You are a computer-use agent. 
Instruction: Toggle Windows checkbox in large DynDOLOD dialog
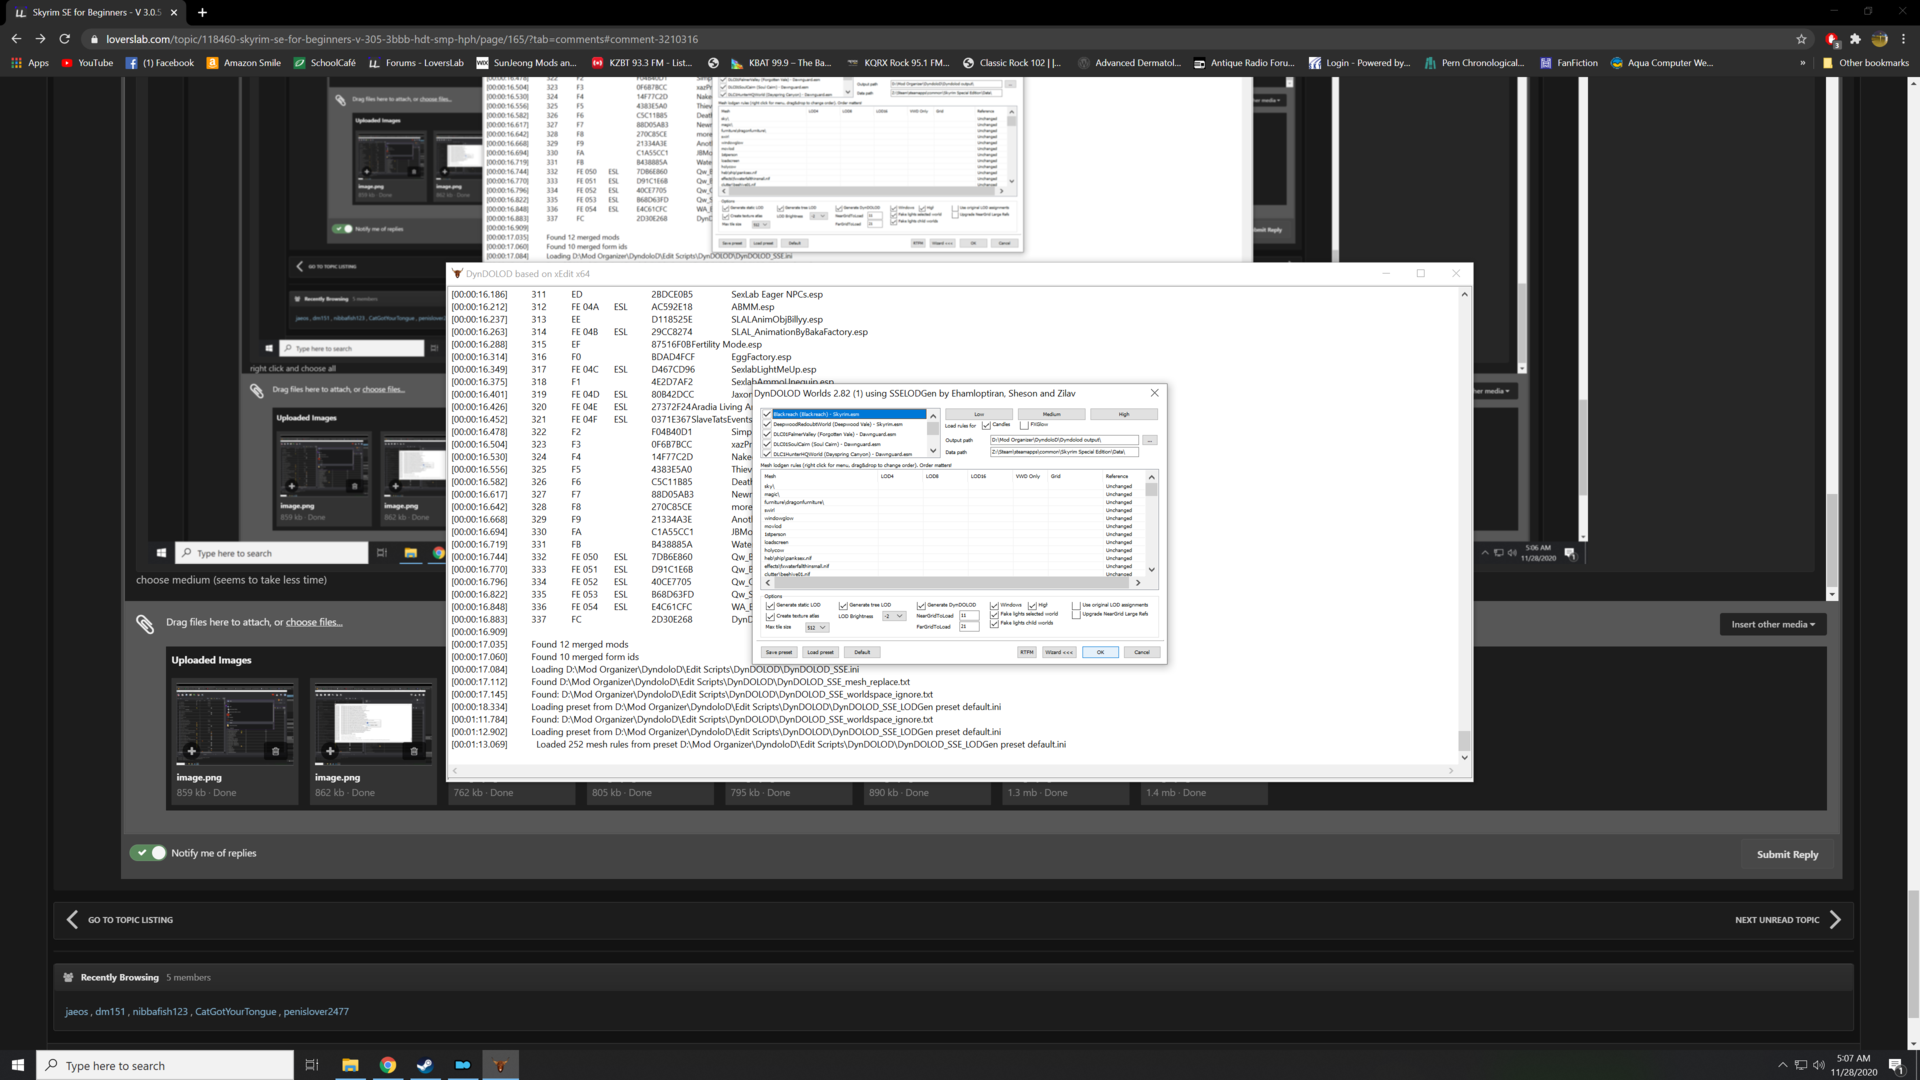click(x=994, y=606)
